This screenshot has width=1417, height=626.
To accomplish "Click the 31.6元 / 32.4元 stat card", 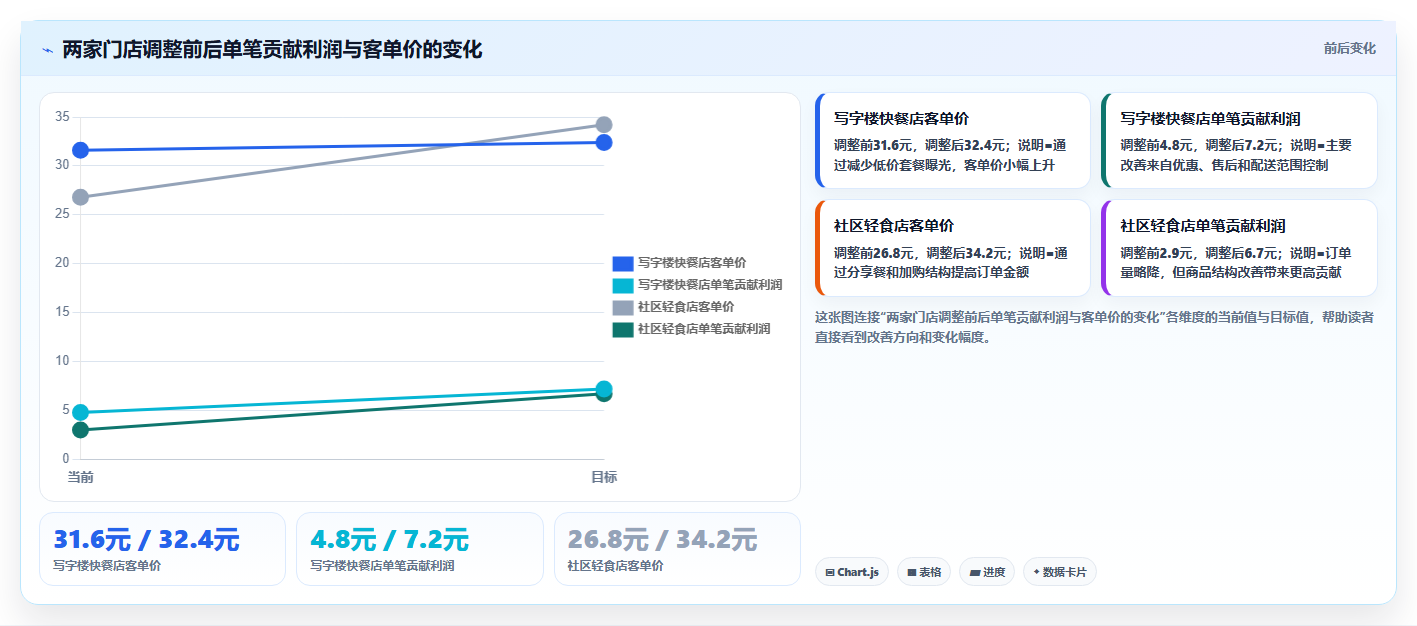I will tap(162, 549).
